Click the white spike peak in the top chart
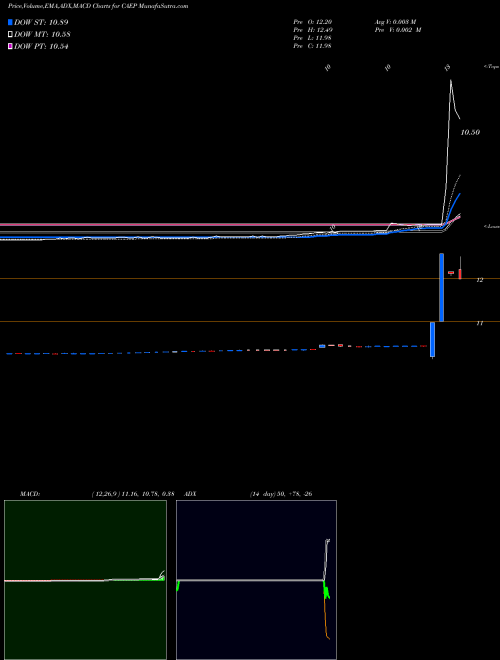 (451, 80)
